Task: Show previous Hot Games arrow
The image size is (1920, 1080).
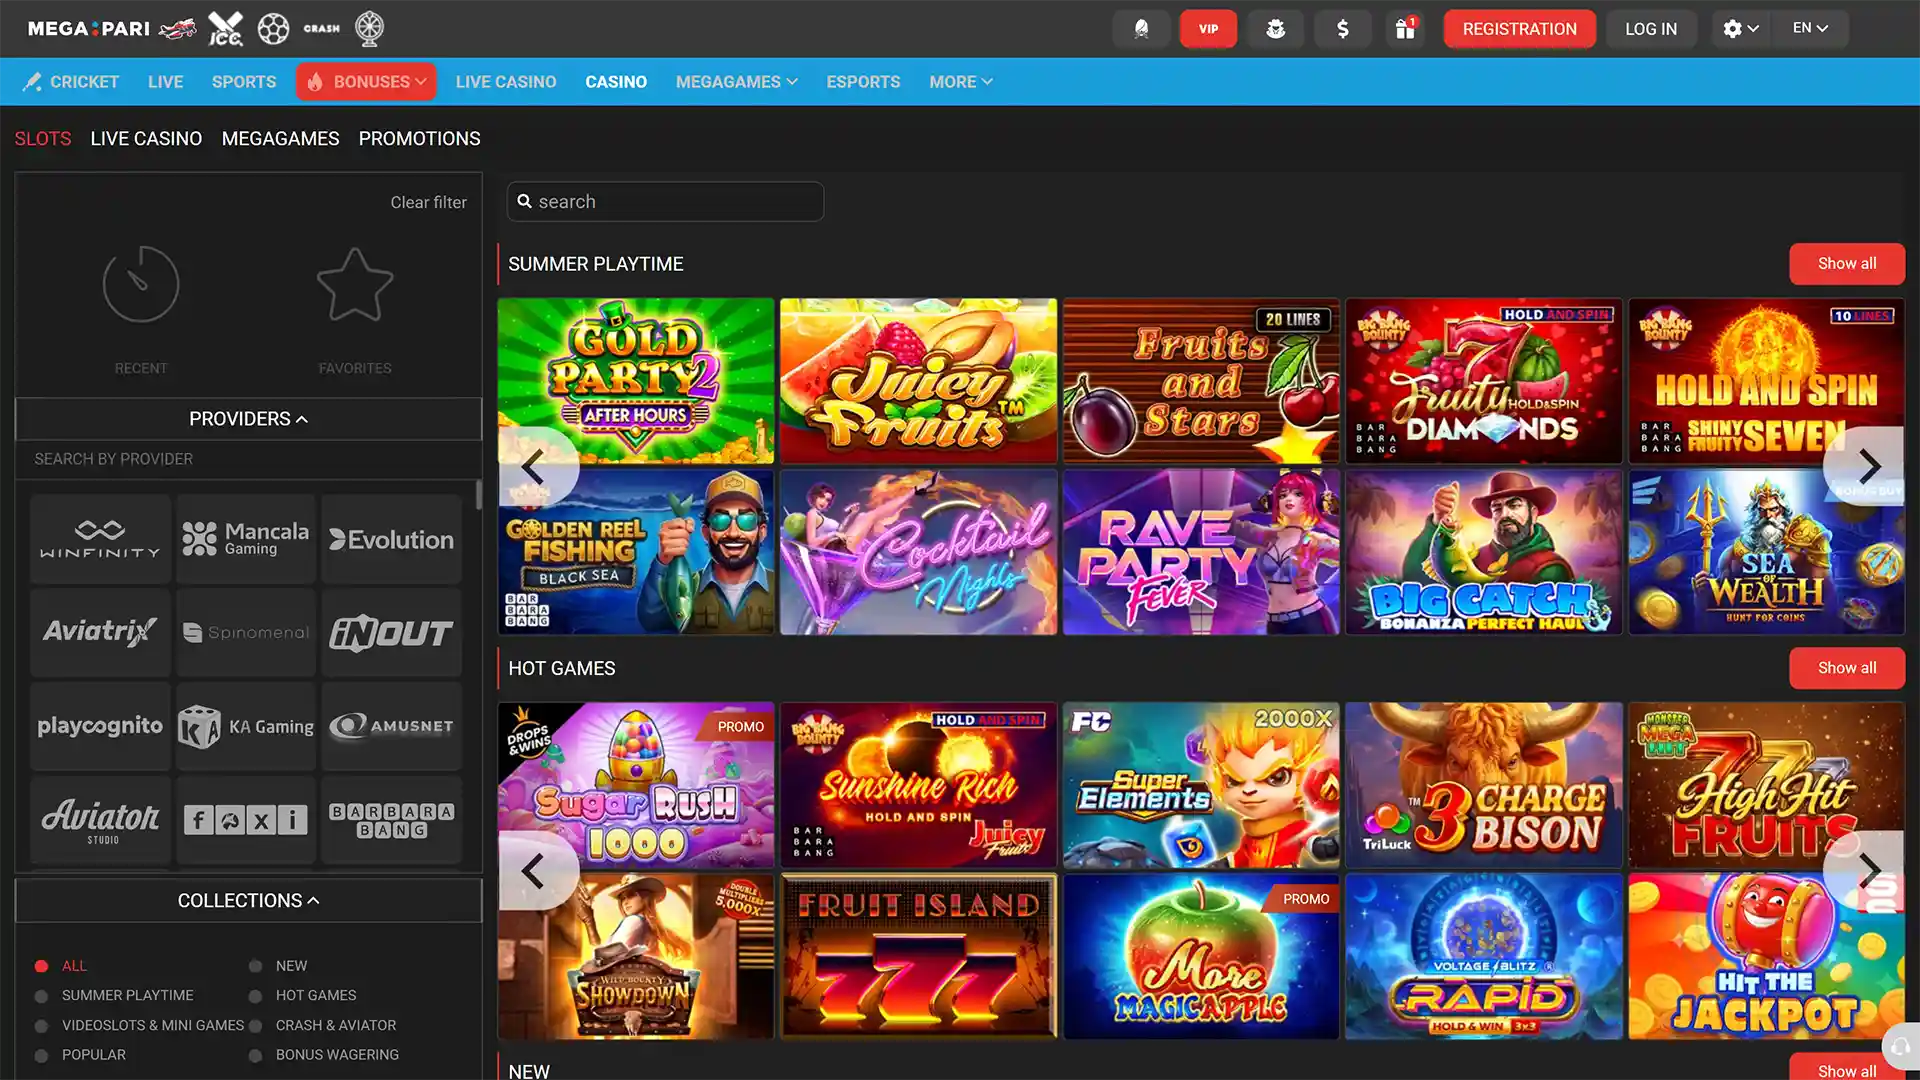Action: 535,871
